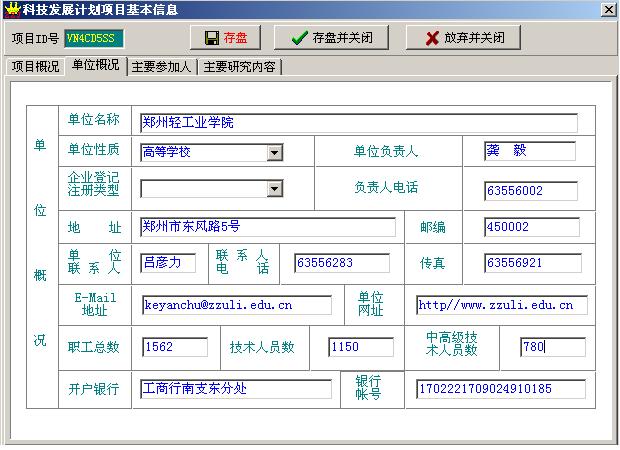The height and width of the screenshot is (450, 620).
Task: Click the E-Mail address field
Action: 236,305
